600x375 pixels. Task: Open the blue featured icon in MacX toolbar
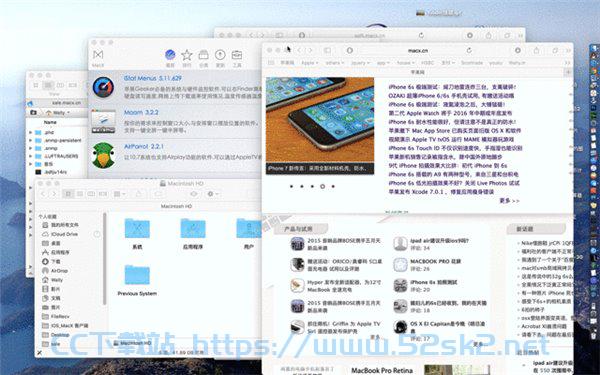[170, 55]
